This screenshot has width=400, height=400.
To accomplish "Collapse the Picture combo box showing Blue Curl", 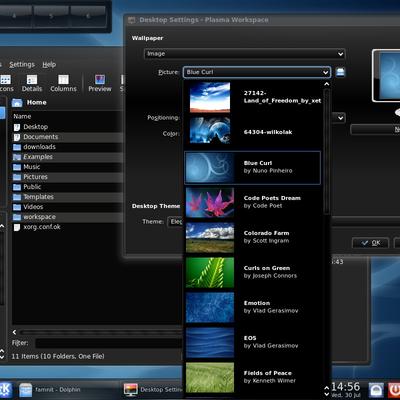I will click(257, 72).
